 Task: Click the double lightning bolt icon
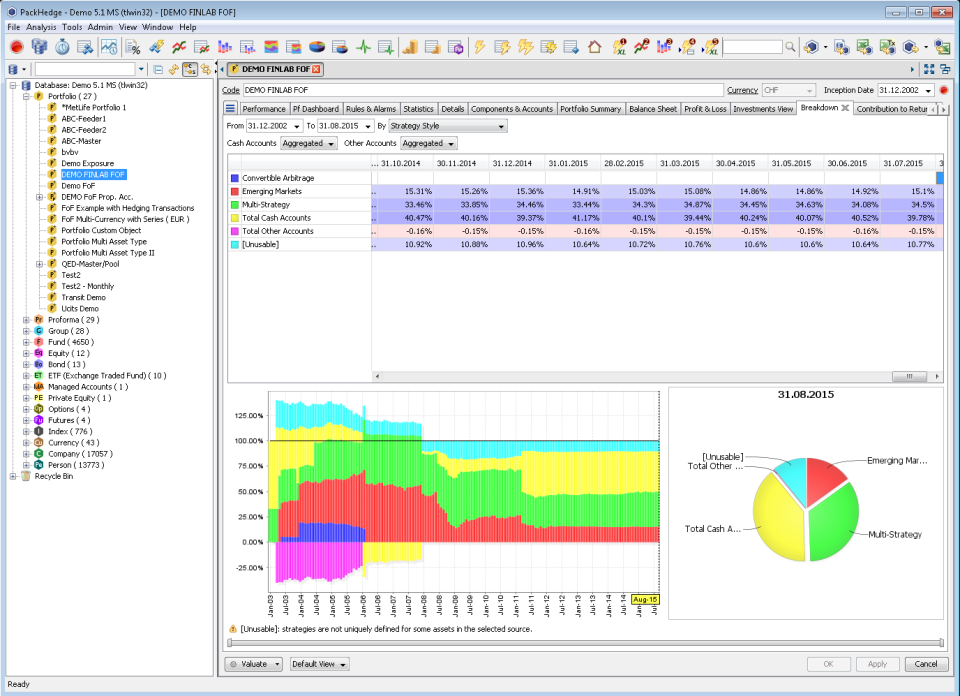click(x=525, y=47)
